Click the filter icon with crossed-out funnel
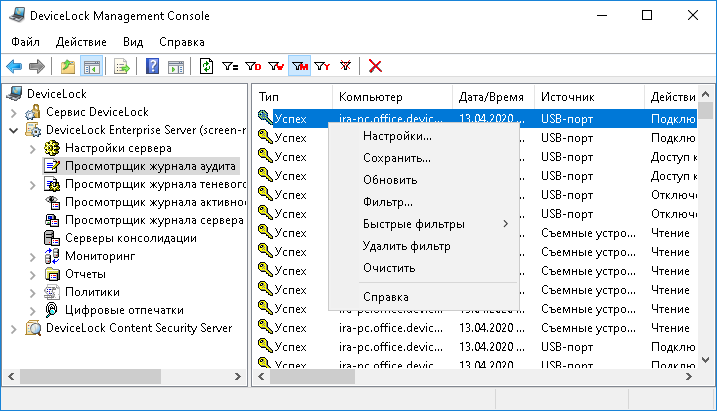This screenshot has height=411, width=717. tap(346, 66)
